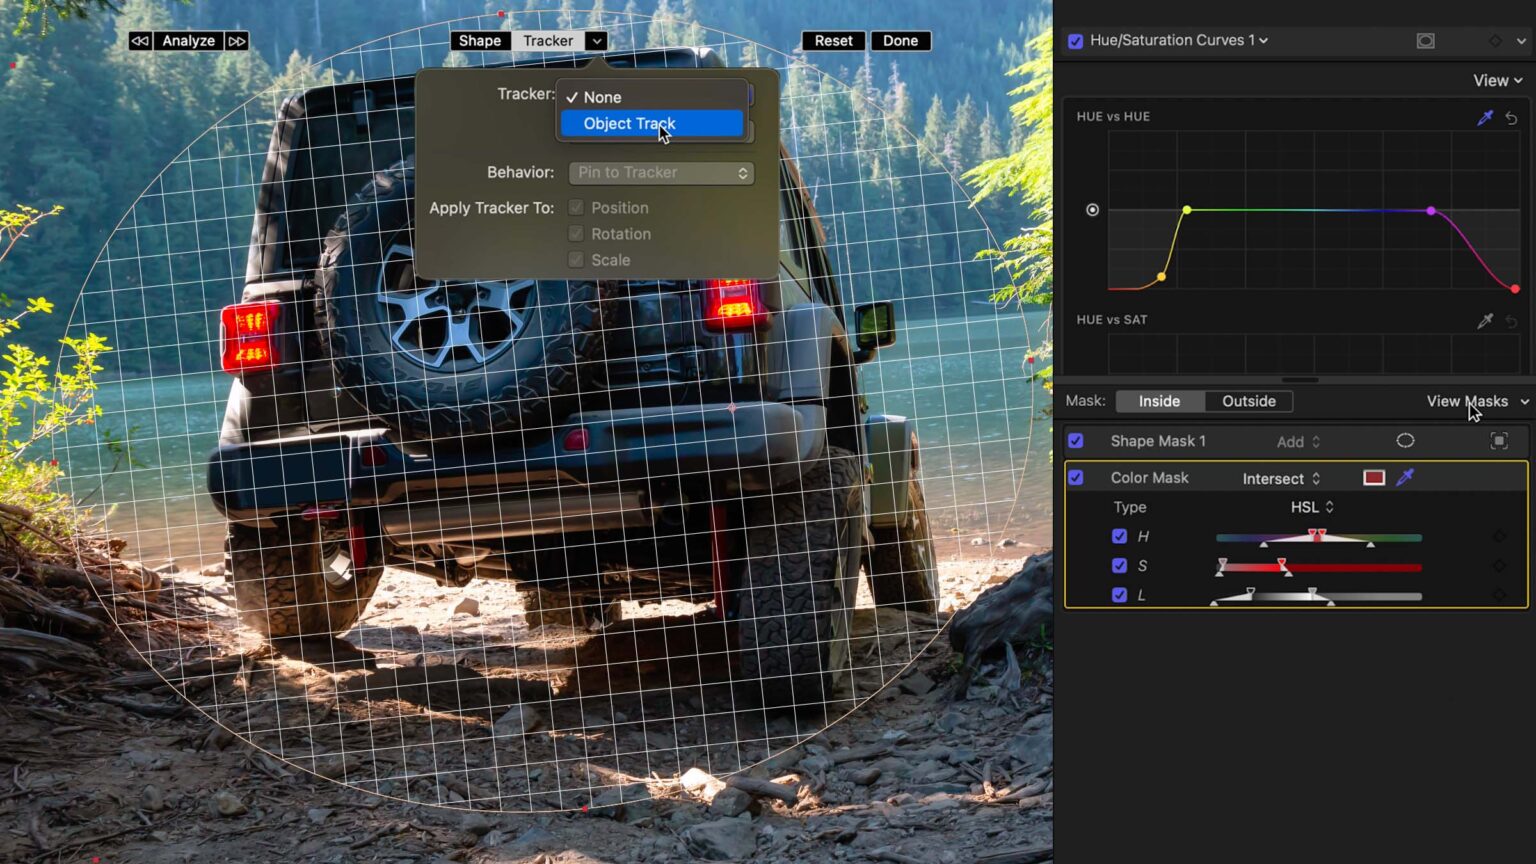Click the Analyze button

pos(188,40)
